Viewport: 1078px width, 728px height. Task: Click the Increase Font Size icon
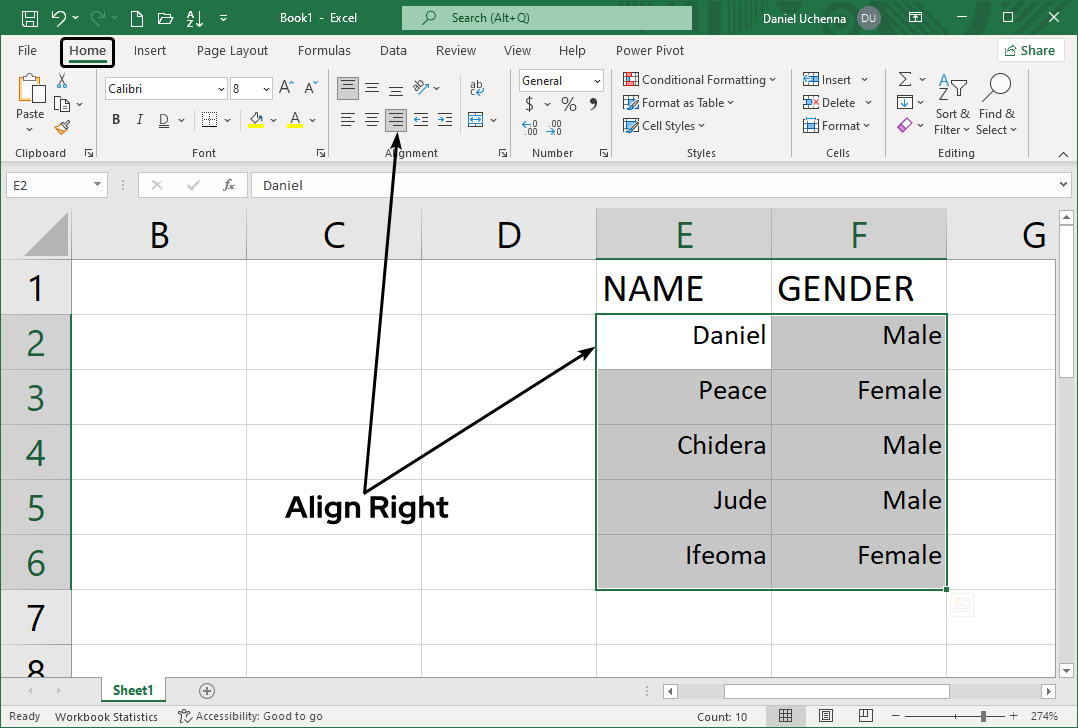(x=286, y=88)
